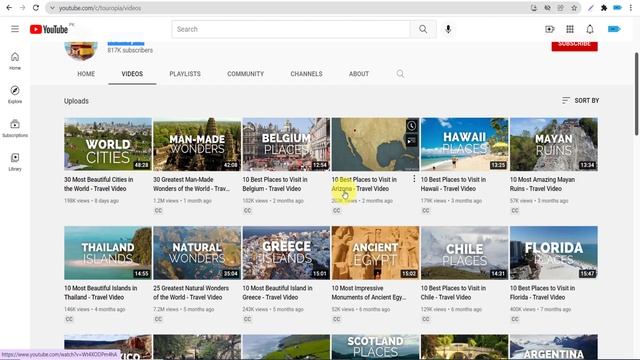Play the Mayan Ruins thumbnail

pos(554,144)
